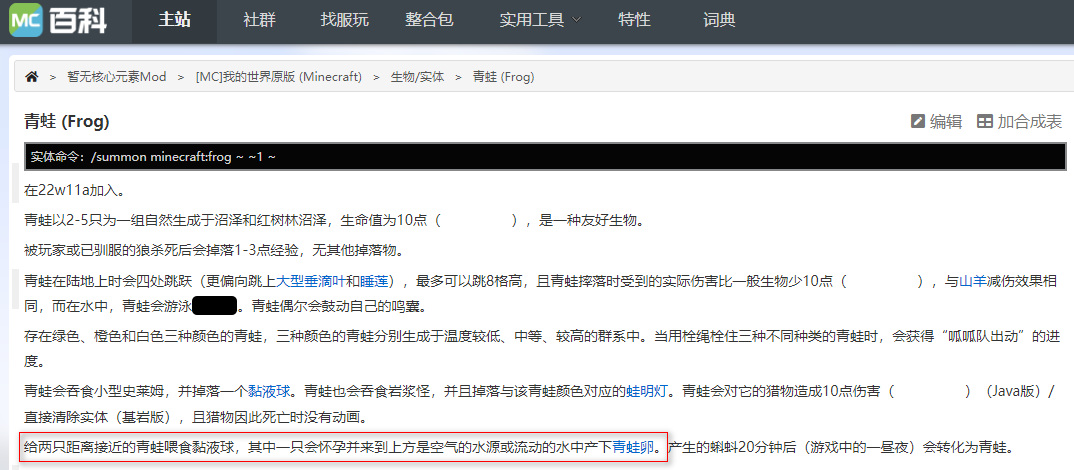Click 加合成表 button

[1019, 121]
